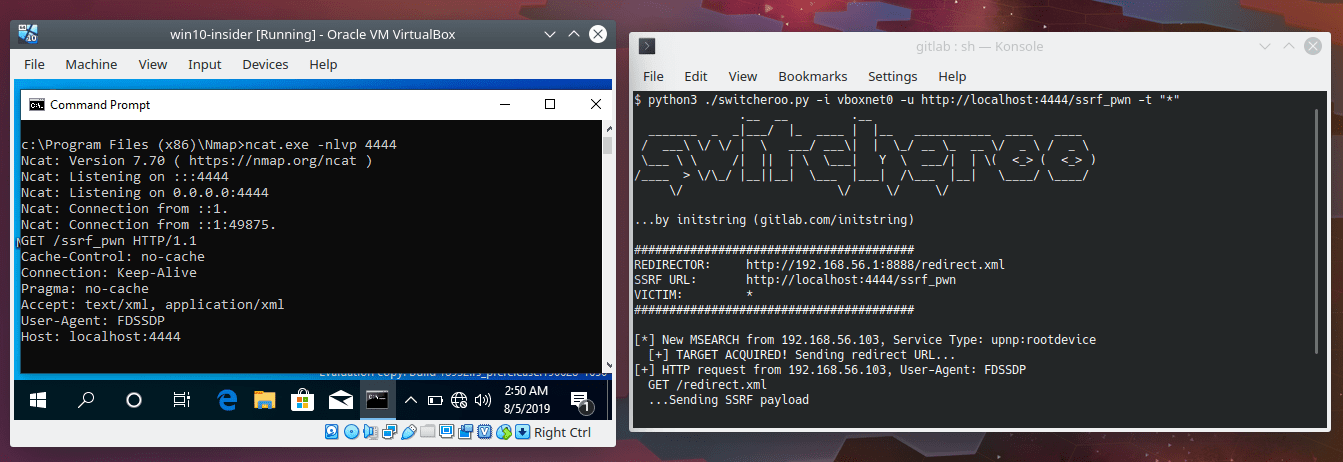
Task: Open VirtualBox File menu
Action: (x=34, y=64)
